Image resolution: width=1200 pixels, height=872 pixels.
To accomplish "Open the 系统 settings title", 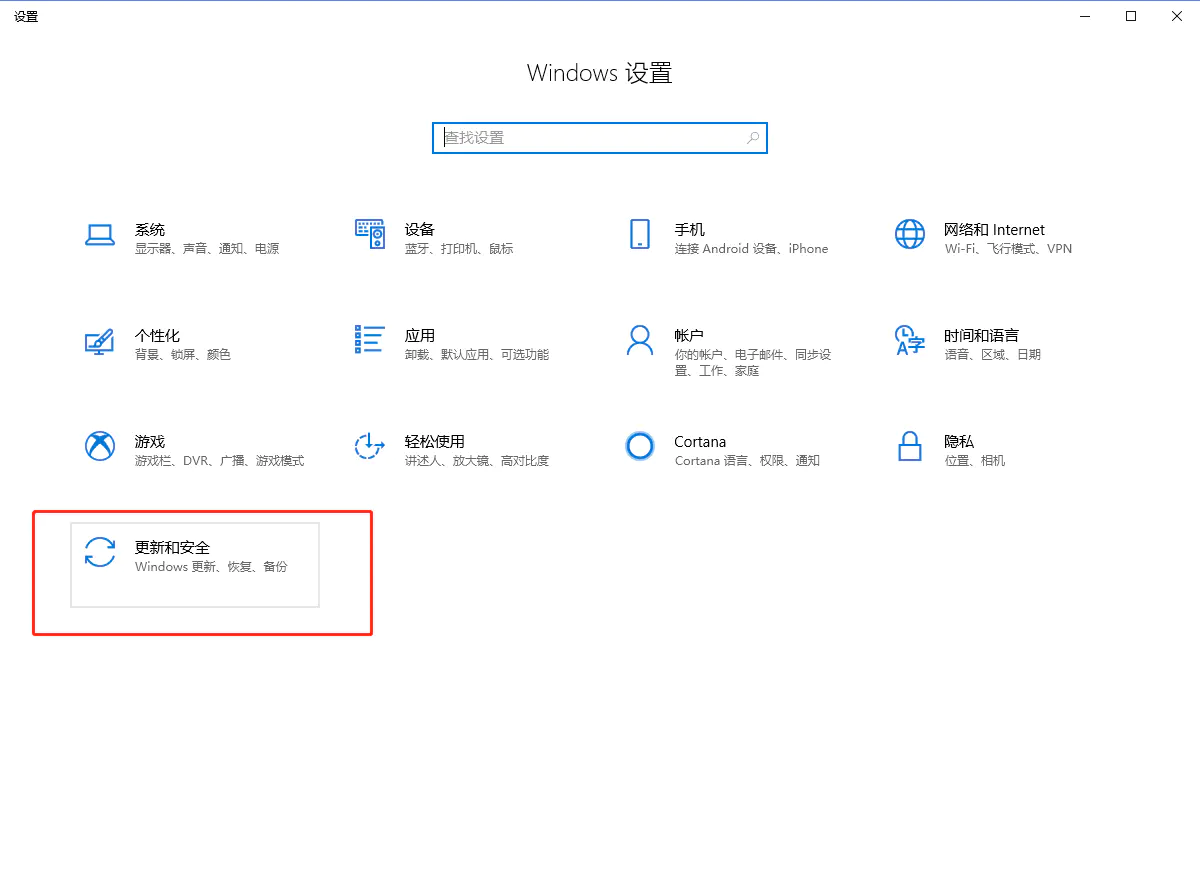I will coord(150,230).
